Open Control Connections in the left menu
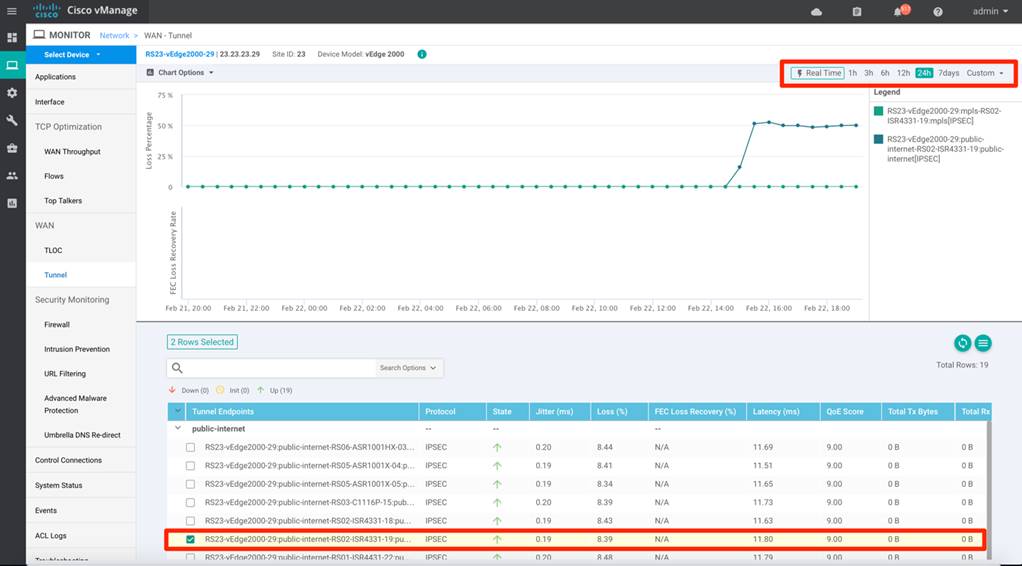The image size is (1022, 566). pyautogui.click(x=68, y=460)
